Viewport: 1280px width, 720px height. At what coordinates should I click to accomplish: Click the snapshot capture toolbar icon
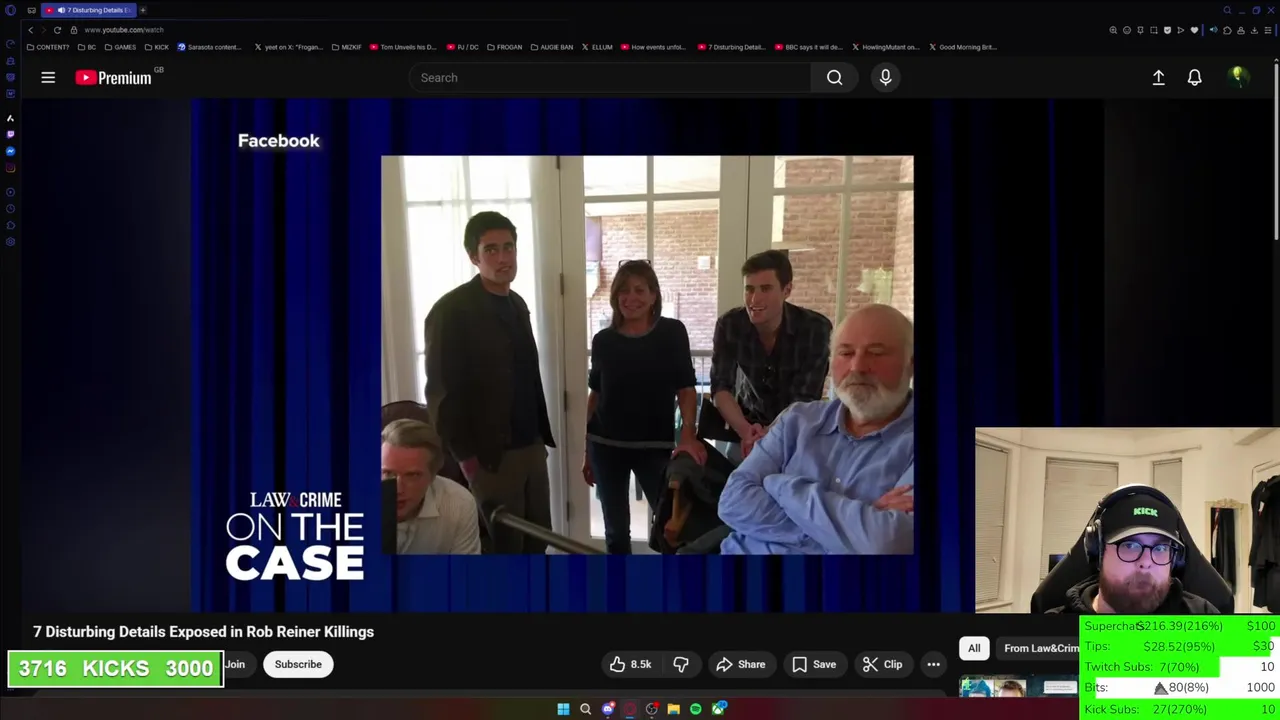[1153, 30]
